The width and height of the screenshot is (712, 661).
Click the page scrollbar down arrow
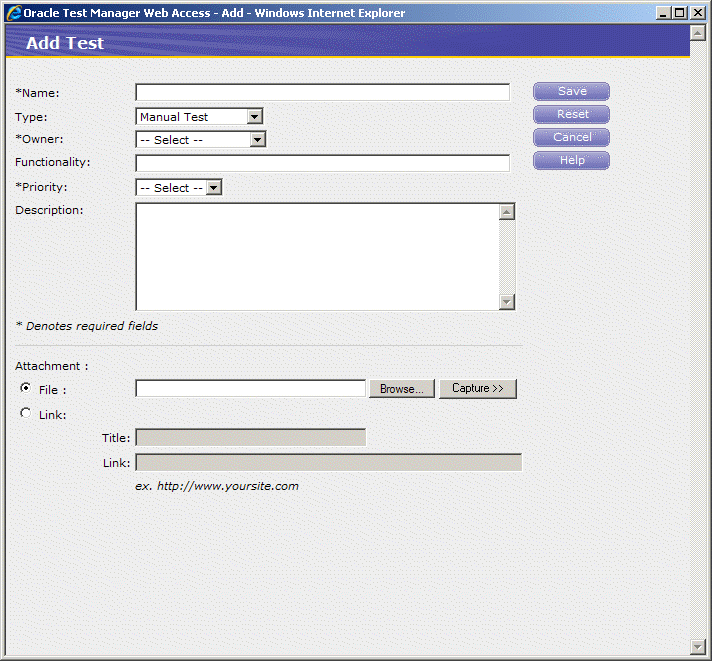(x=697, y=646)
